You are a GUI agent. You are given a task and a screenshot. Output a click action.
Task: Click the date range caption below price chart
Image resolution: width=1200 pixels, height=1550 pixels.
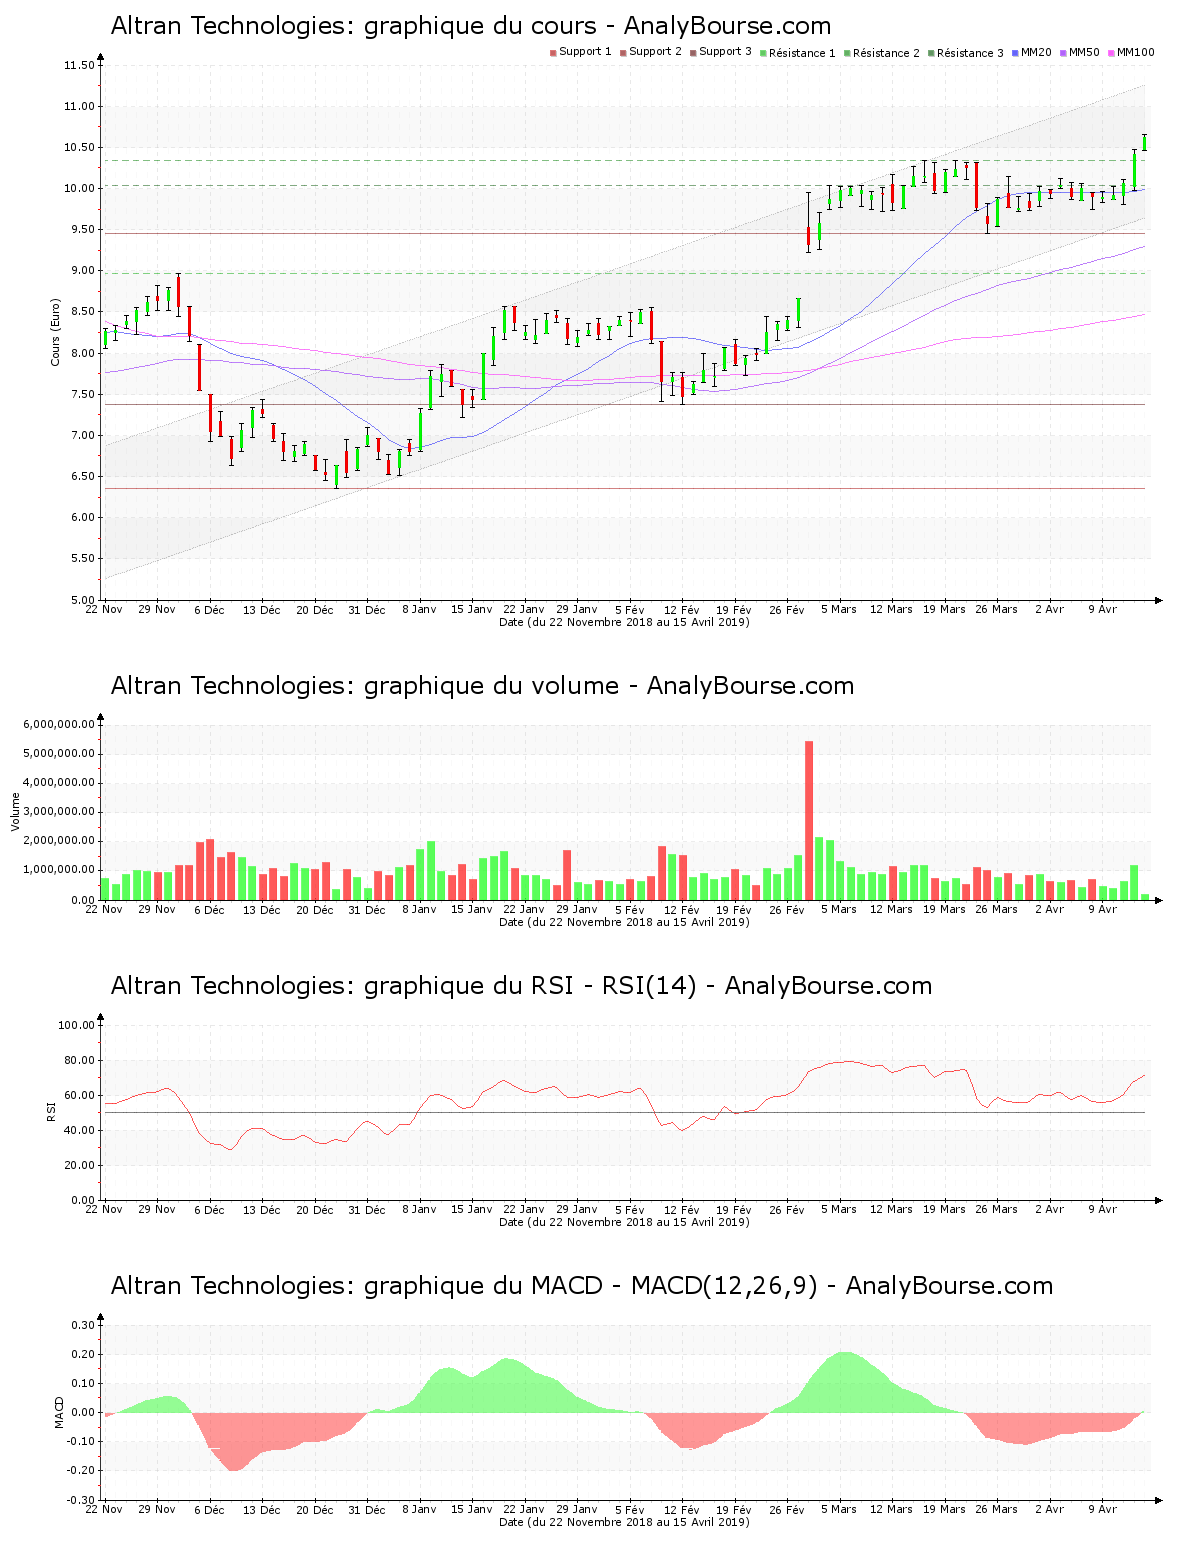coord(624,622)
